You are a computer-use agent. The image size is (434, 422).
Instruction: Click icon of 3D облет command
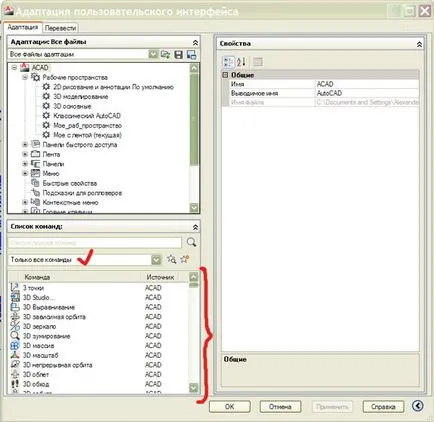click(15, 374)
